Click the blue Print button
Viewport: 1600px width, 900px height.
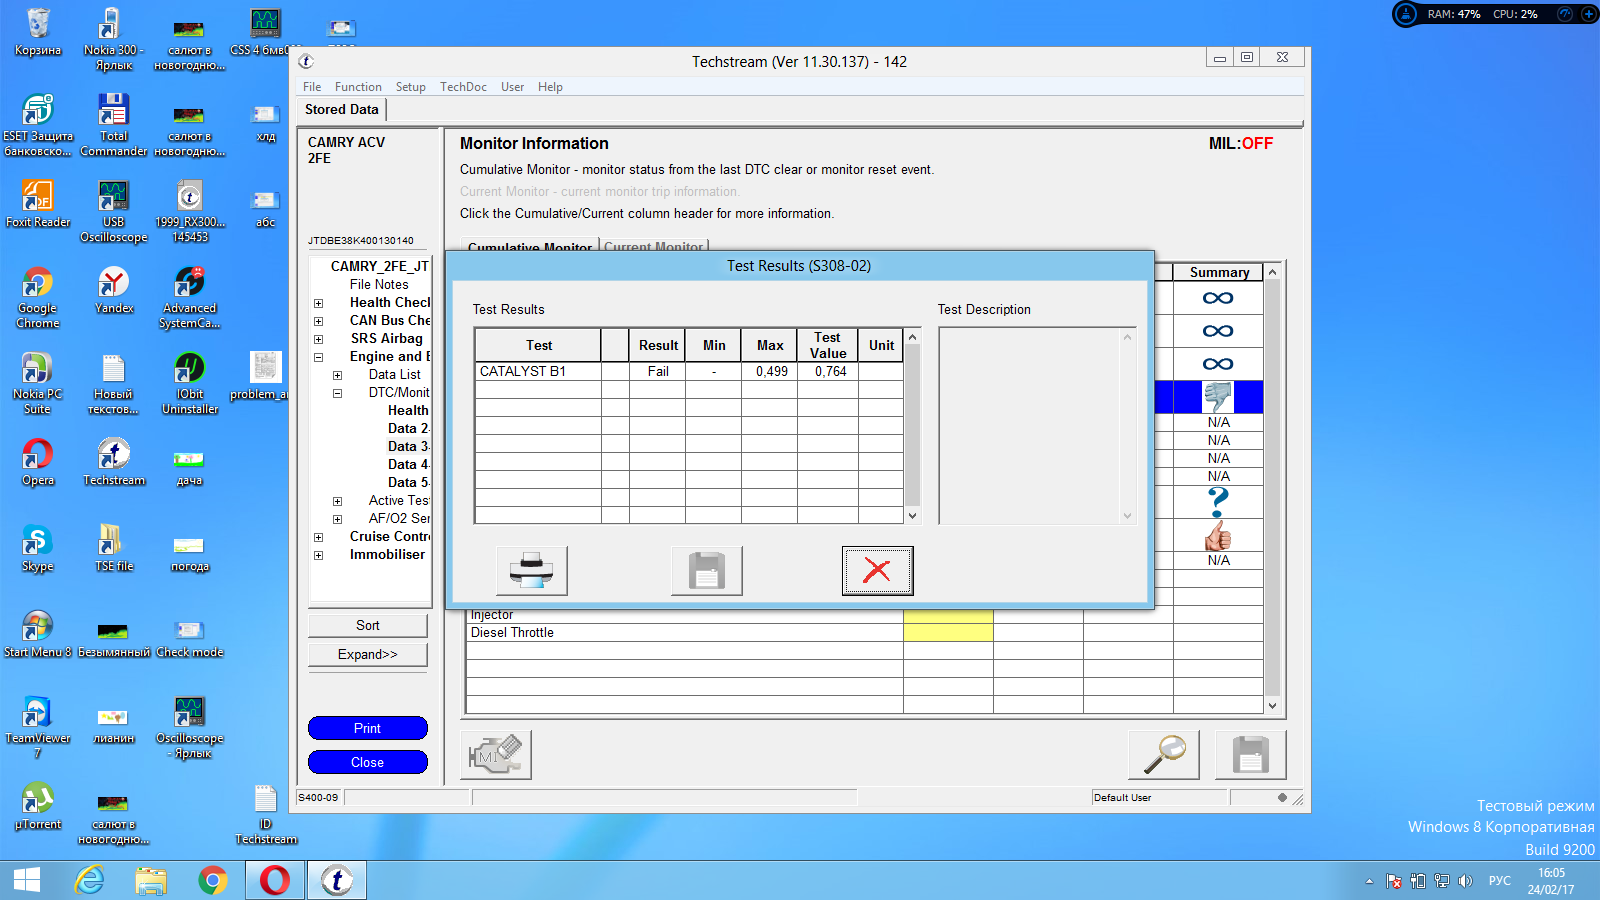coord(367,728)
